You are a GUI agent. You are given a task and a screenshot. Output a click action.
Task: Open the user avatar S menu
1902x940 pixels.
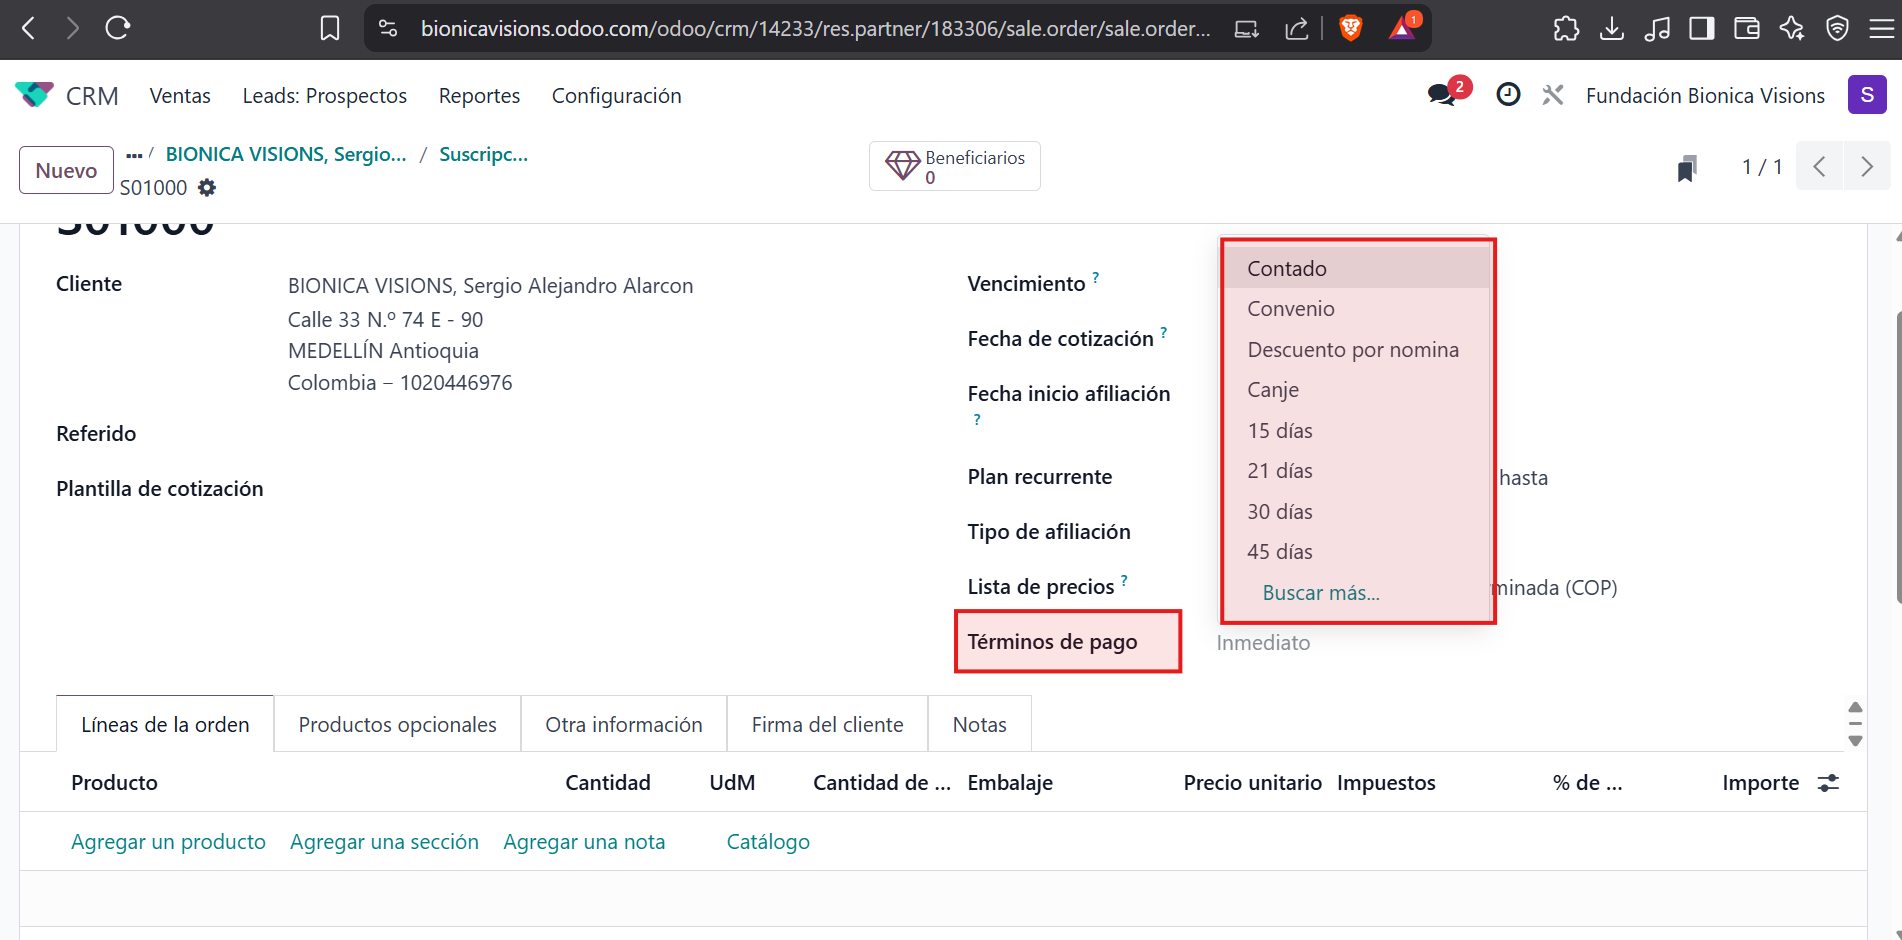click(1866, 95)
